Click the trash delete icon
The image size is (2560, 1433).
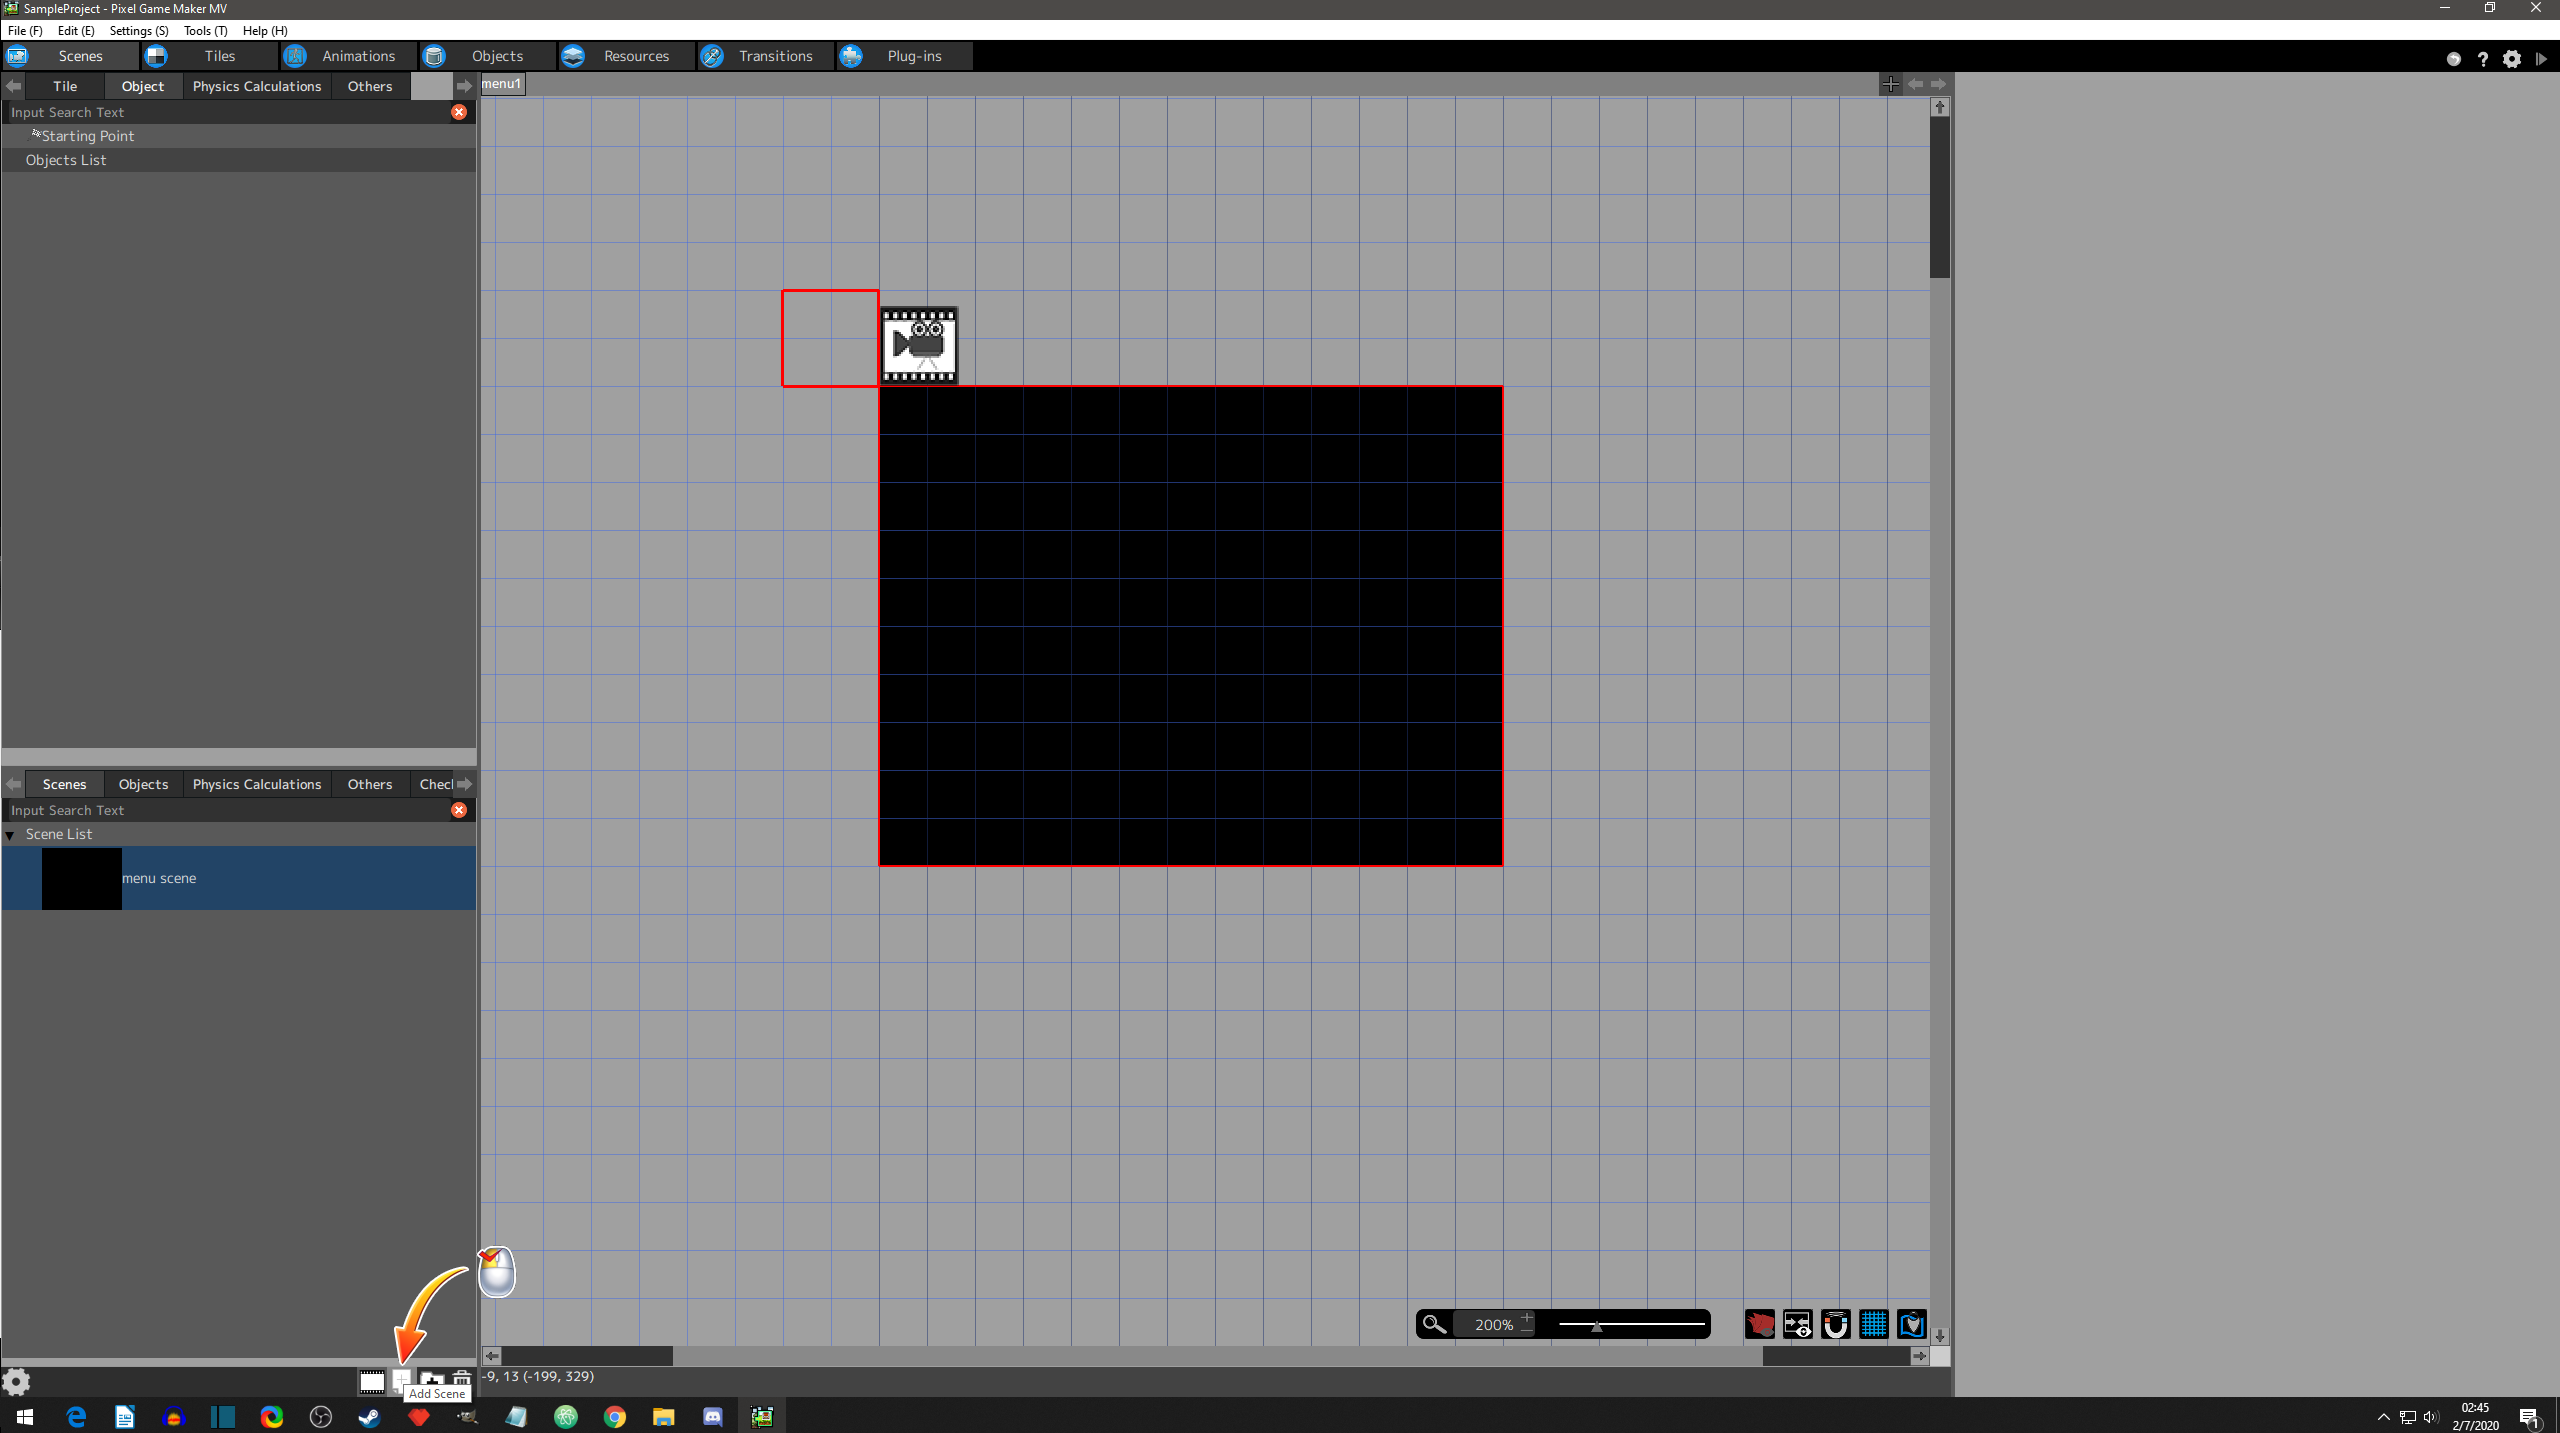tap(461, 1380)
